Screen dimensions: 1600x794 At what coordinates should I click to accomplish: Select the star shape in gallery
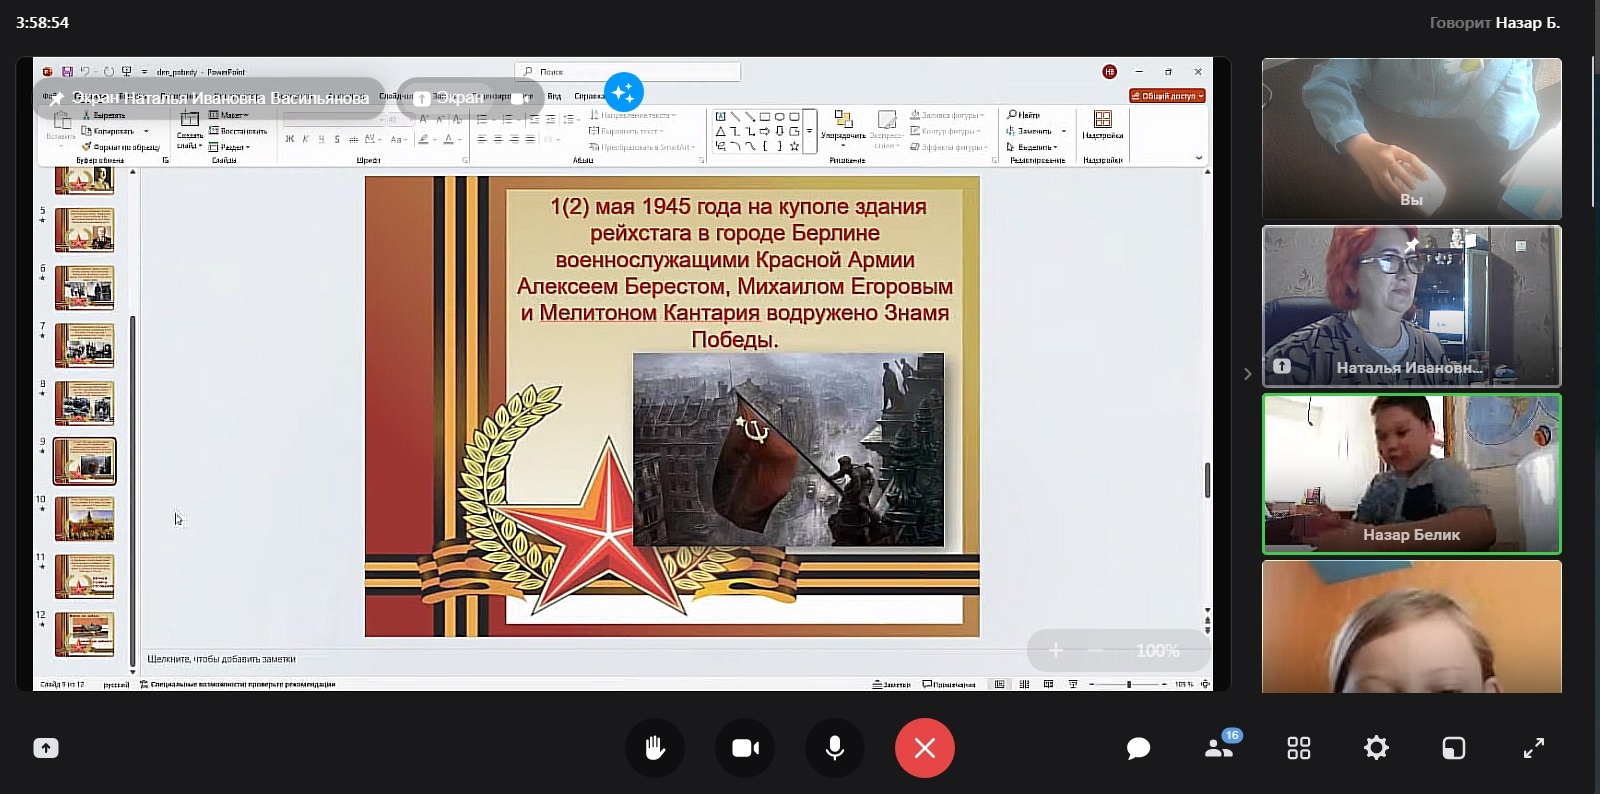click(794, 146)
